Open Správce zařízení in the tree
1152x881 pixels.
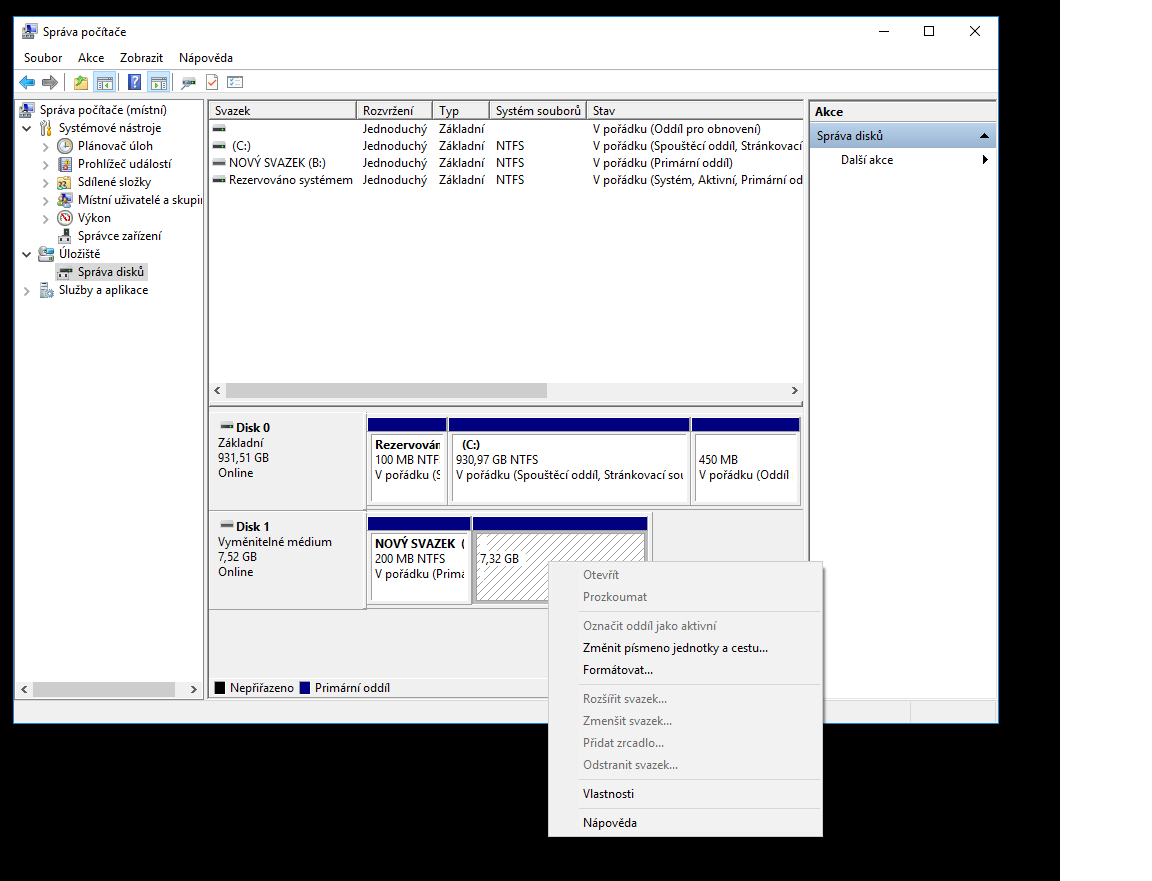tap(119, 236)
